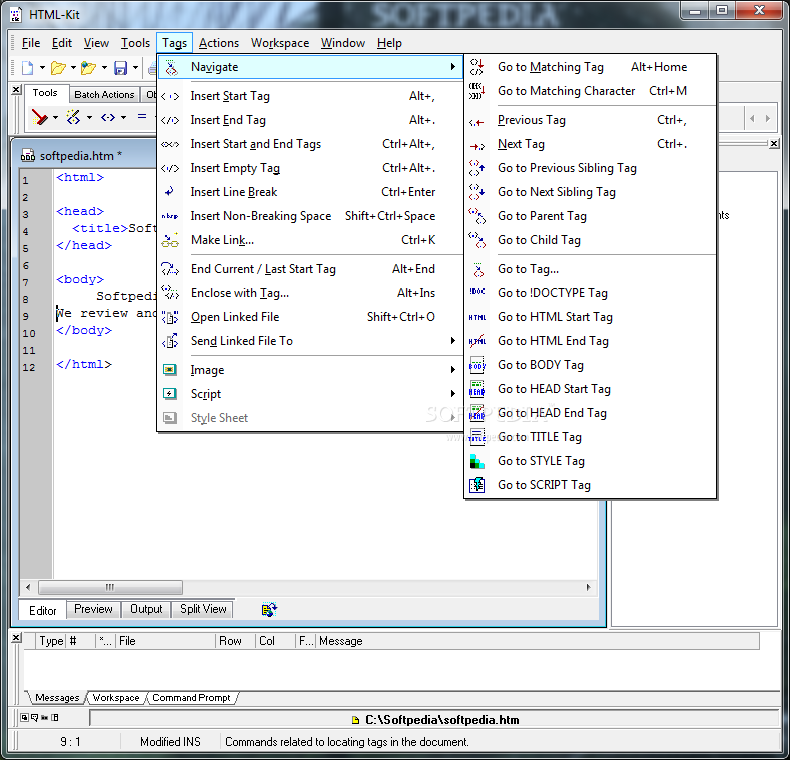Expand the Script submenu
Image resolution: width=790 pixels, height=760 pixels.
point(452,394)
